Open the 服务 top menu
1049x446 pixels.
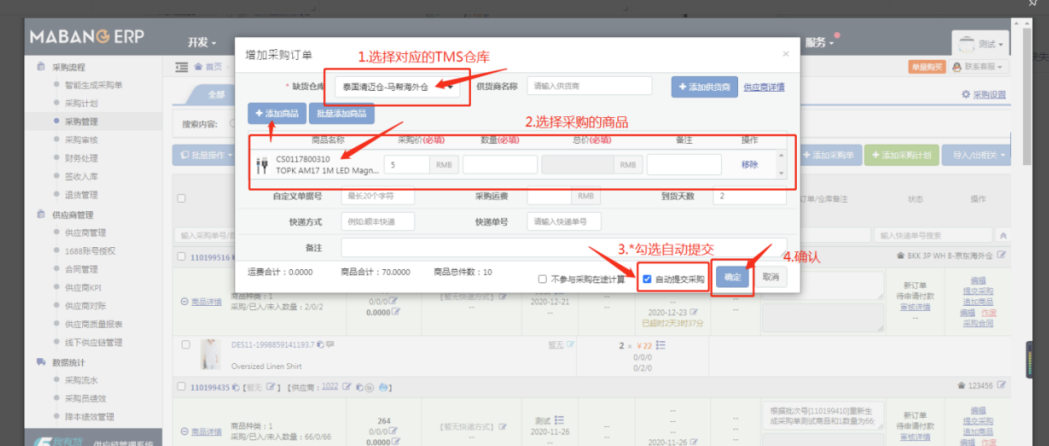click(819, 42)
